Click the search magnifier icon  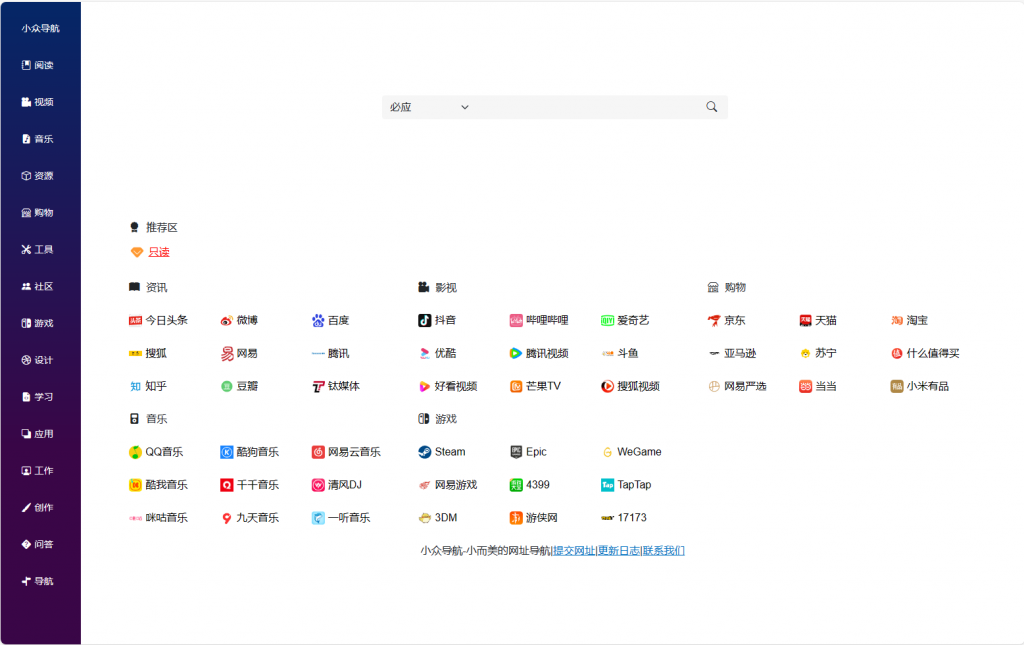click(711, 106)
